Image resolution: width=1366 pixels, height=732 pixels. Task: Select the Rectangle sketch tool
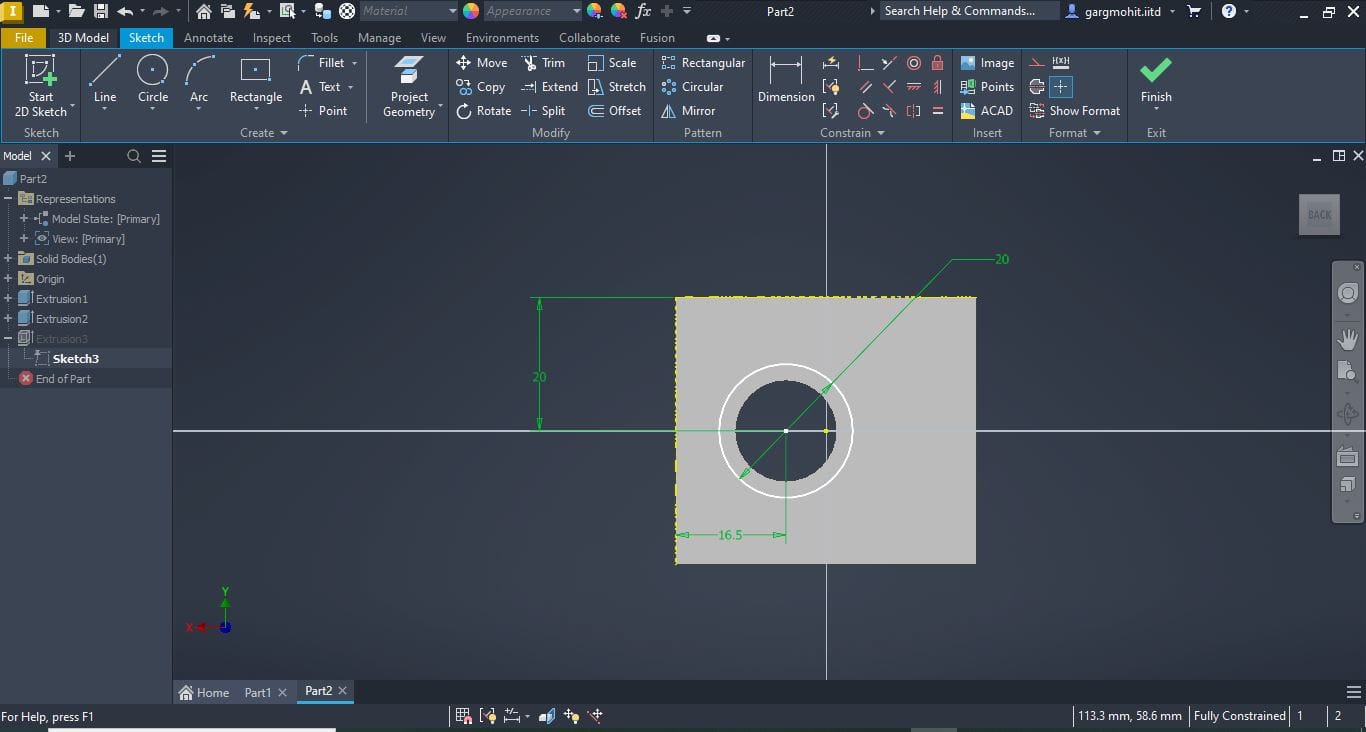255,80
